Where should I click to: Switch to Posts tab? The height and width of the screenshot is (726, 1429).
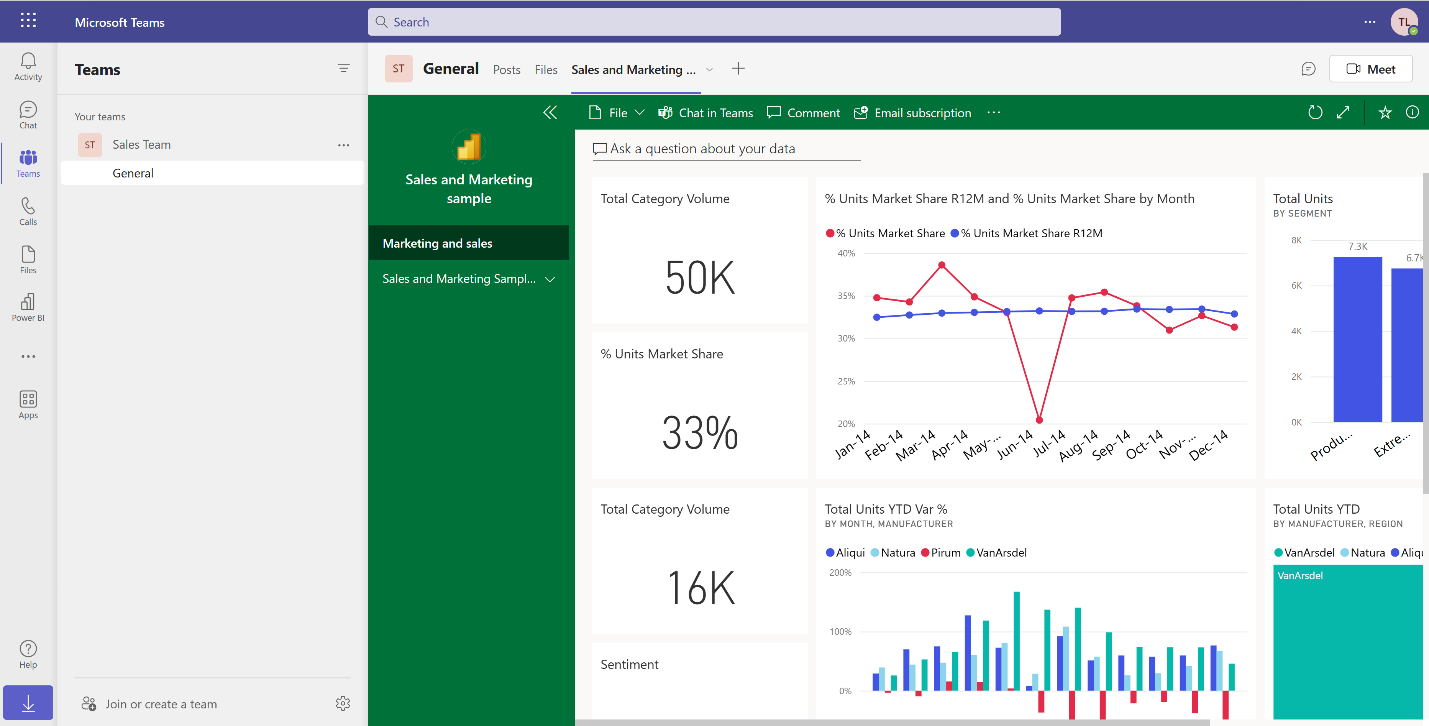pyautogui.click(x=507, y=70)
